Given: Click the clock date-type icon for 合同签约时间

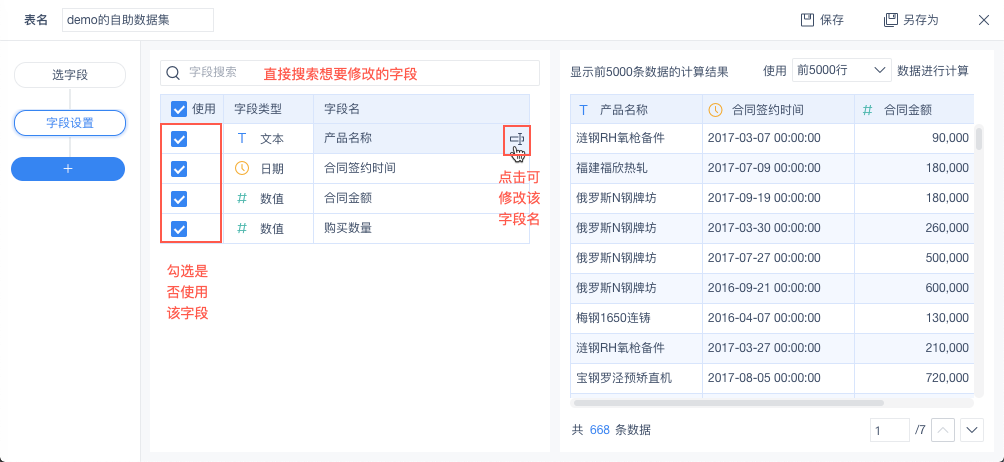Looking at the screenshot, I should click(241, 168).
